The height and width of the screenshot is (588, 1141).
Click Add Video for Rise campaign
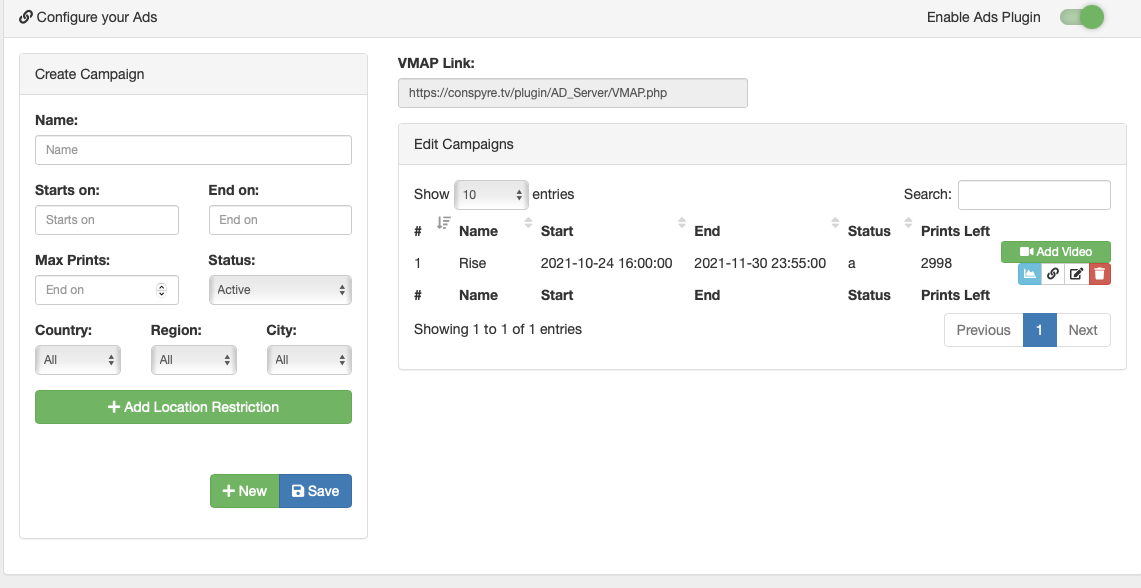point(1056,252)
